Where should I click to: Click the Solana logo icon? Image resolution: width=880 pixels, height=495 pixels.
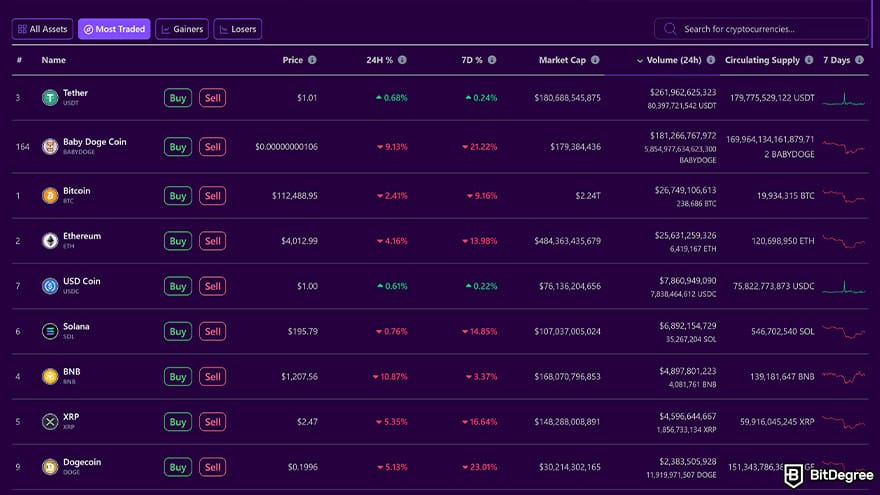tap(50, 331)
